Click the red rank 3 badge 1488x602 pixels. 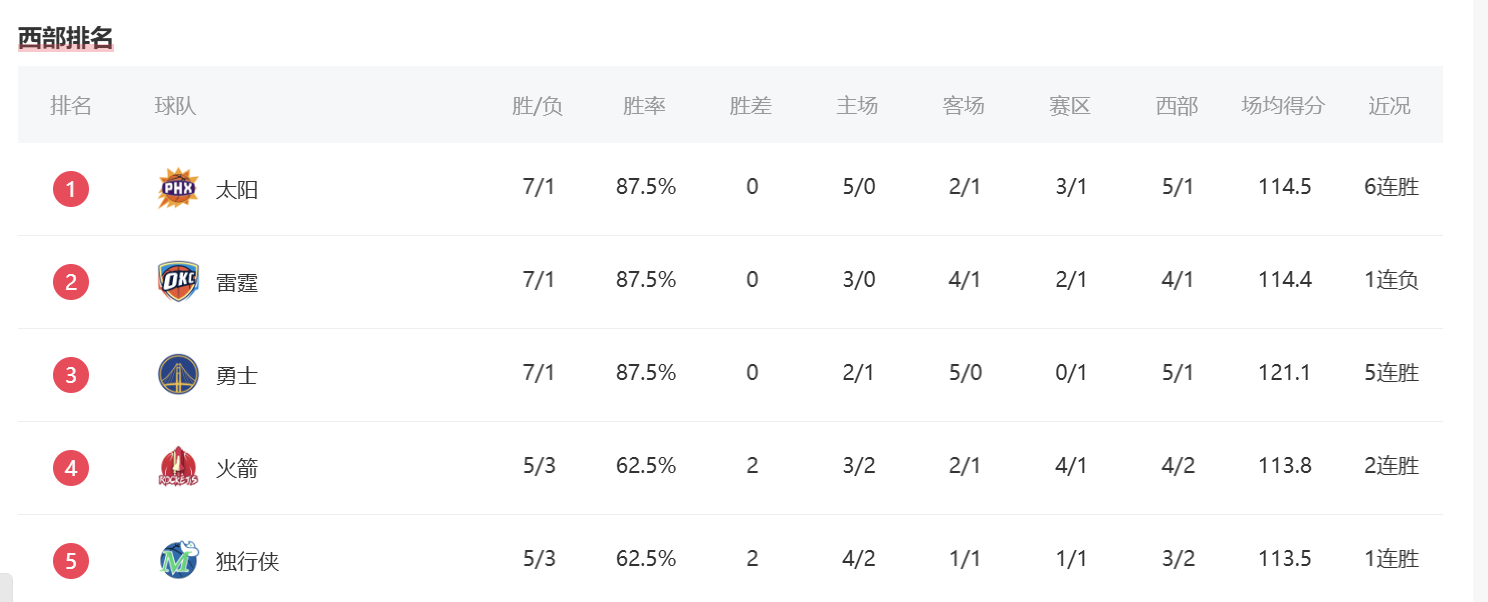[x=71, y=375]
